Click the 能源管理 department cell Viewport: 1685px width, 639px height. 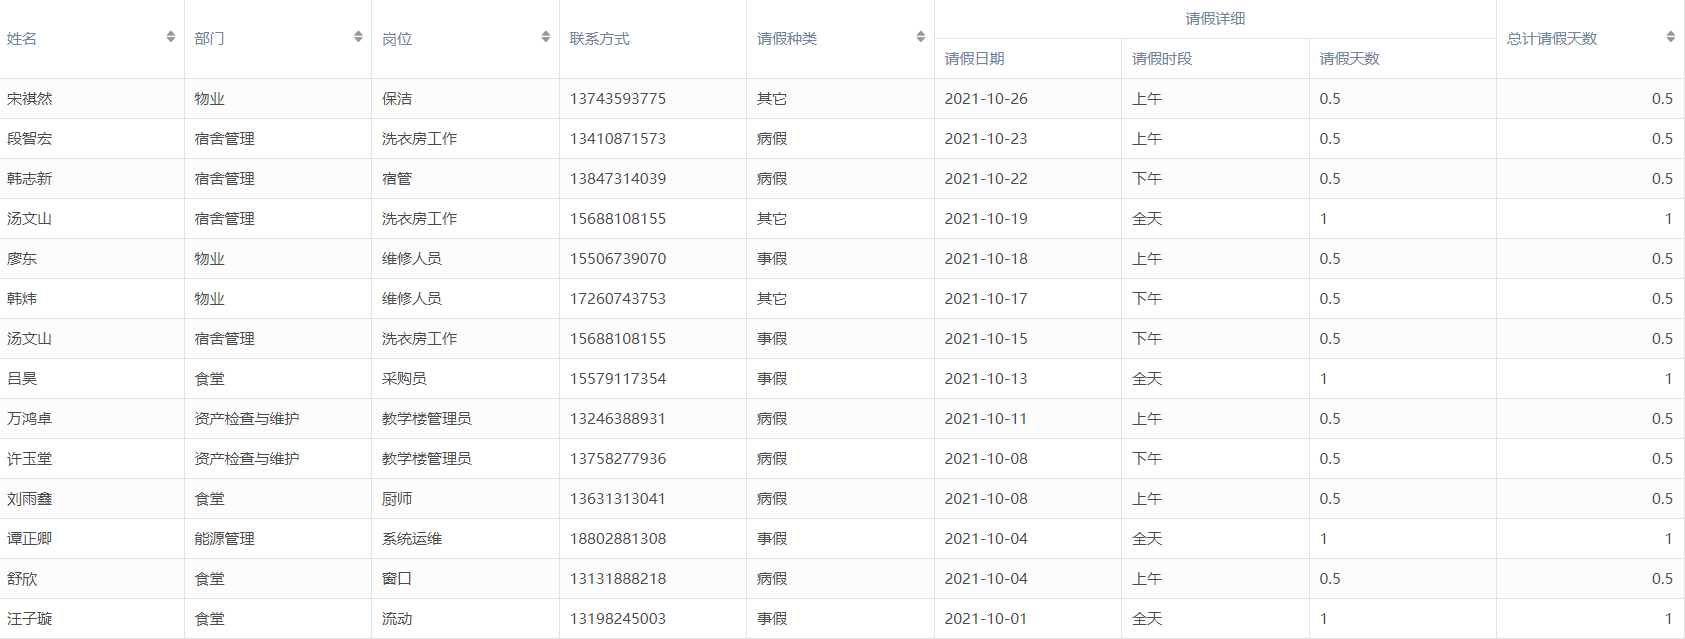[x=225, y=539]
